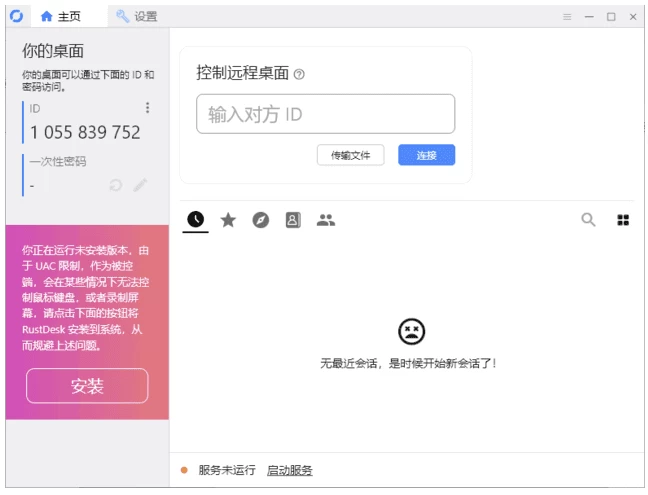Click help icon beside 控制远程桌面
This screenshot has width=648, height=495.
pos(300,74)
